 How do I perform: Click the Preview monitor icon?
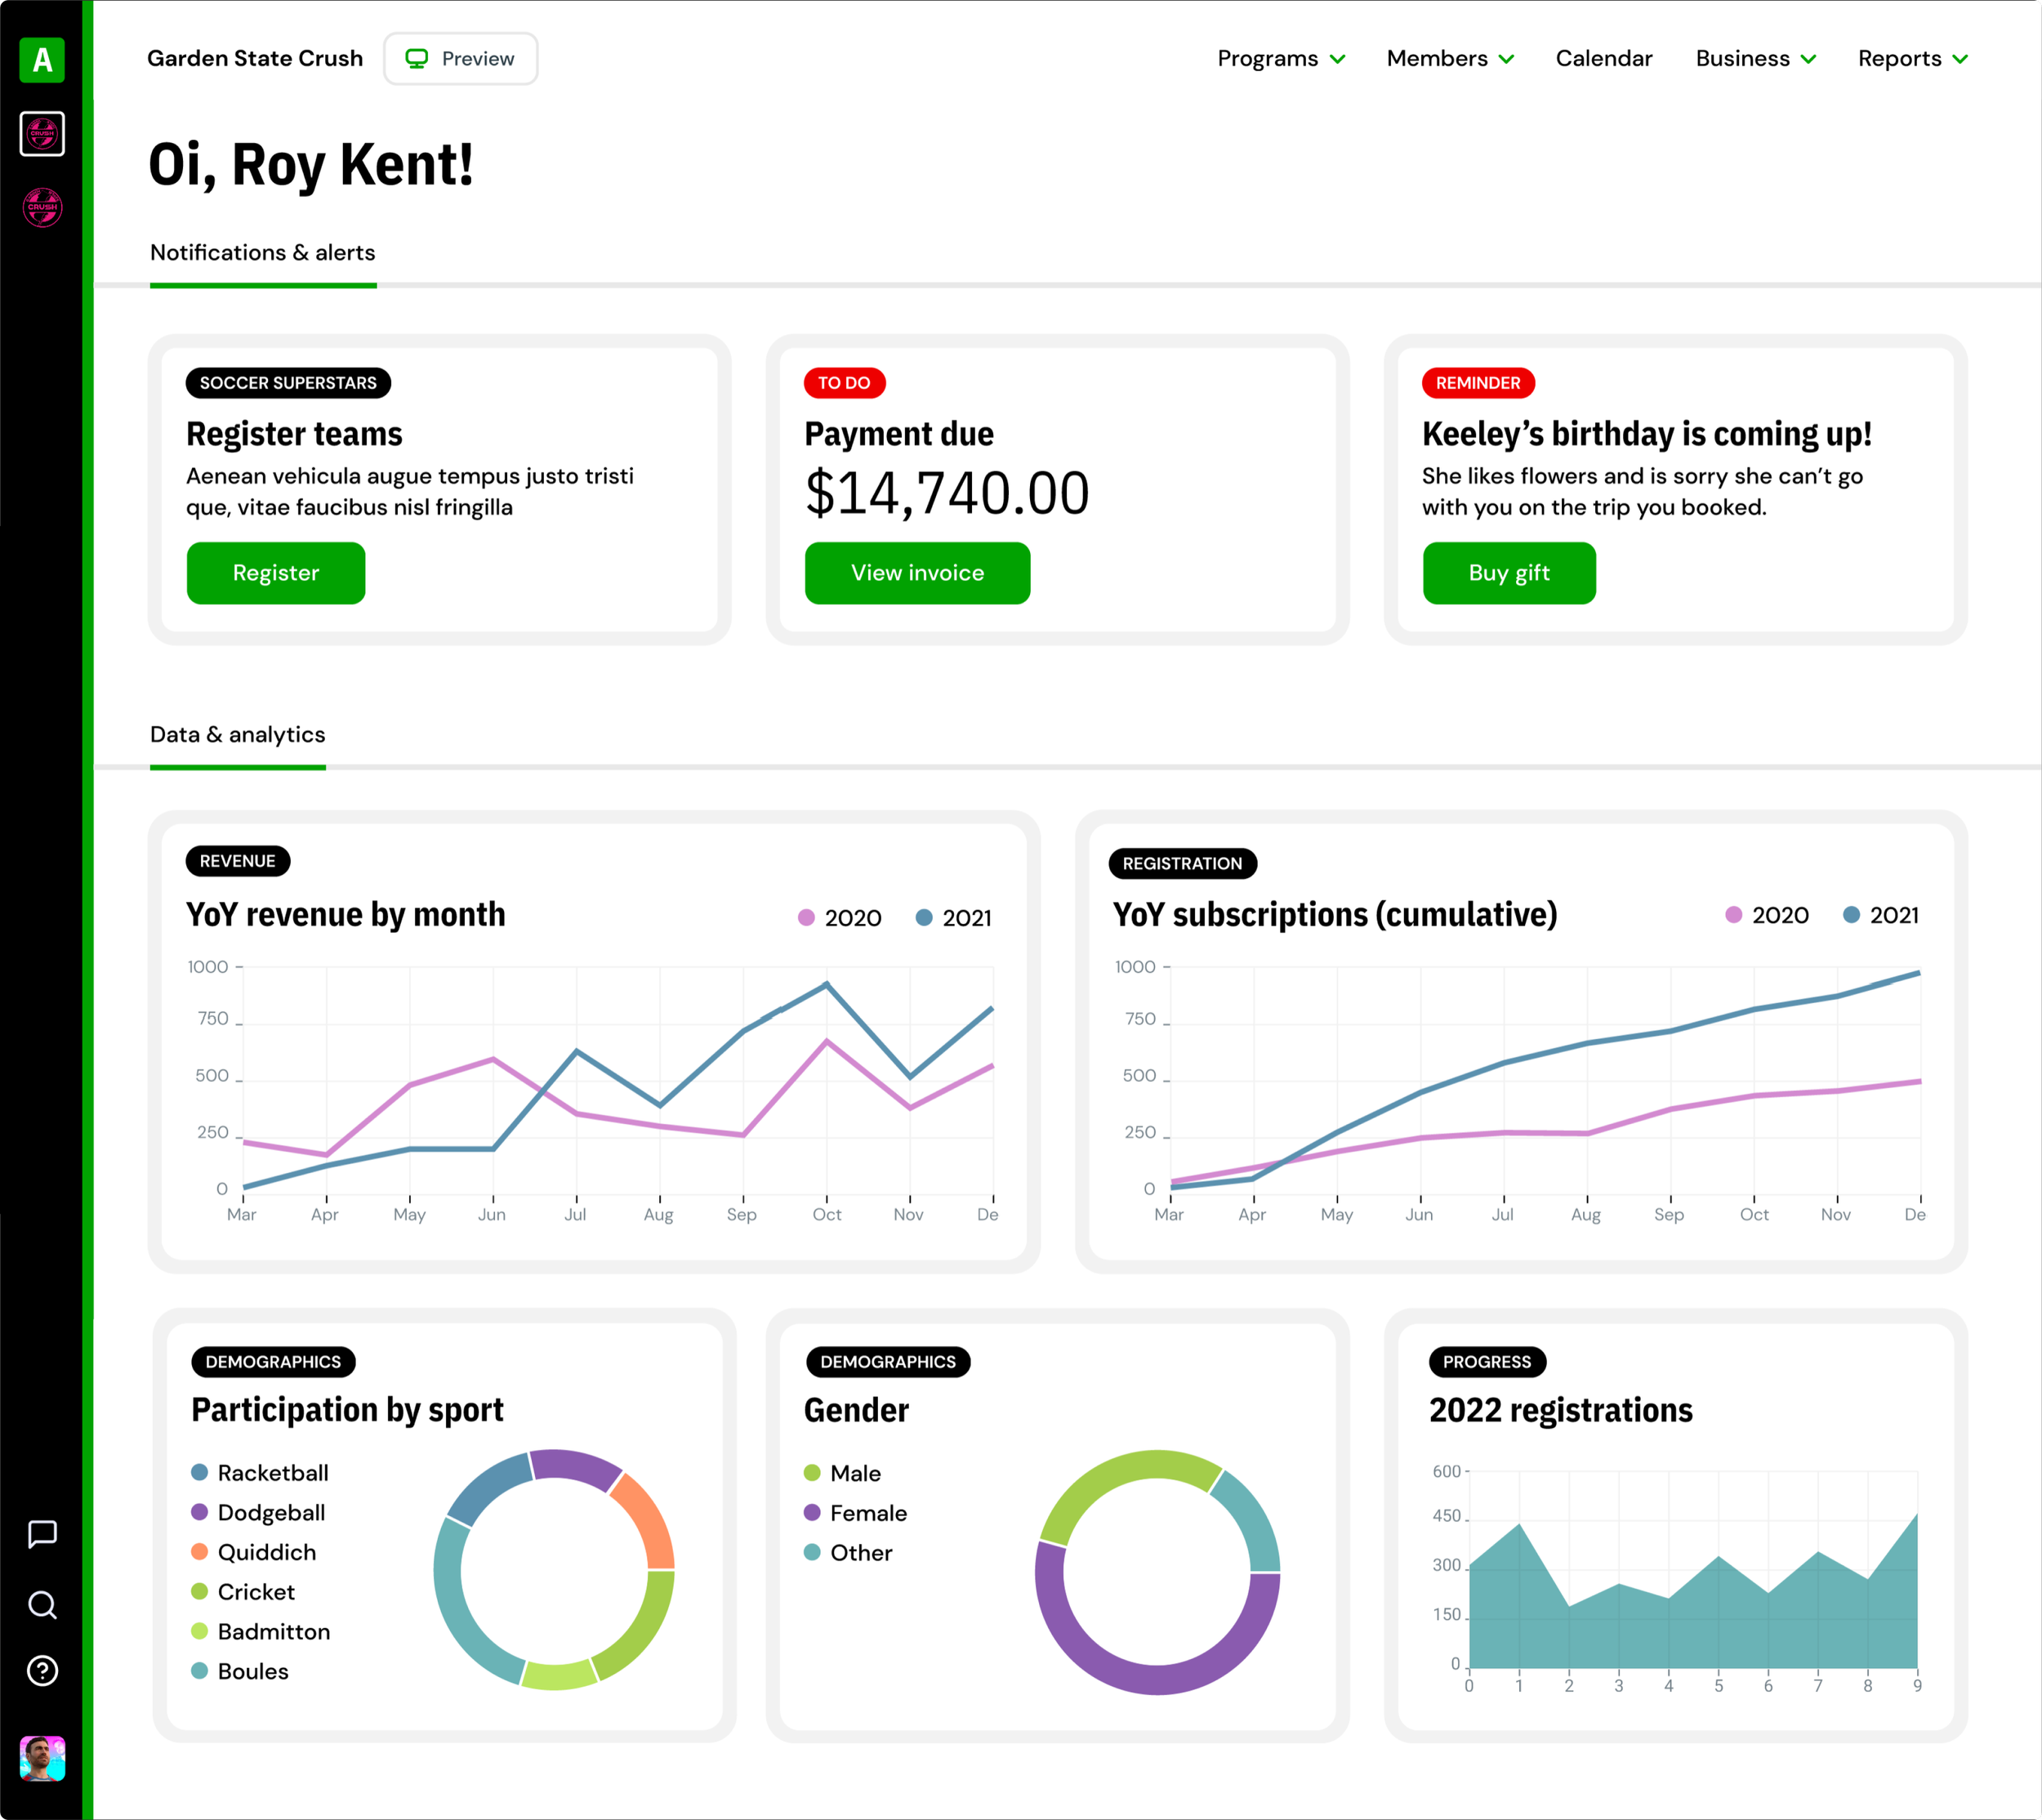coord(417,59)
